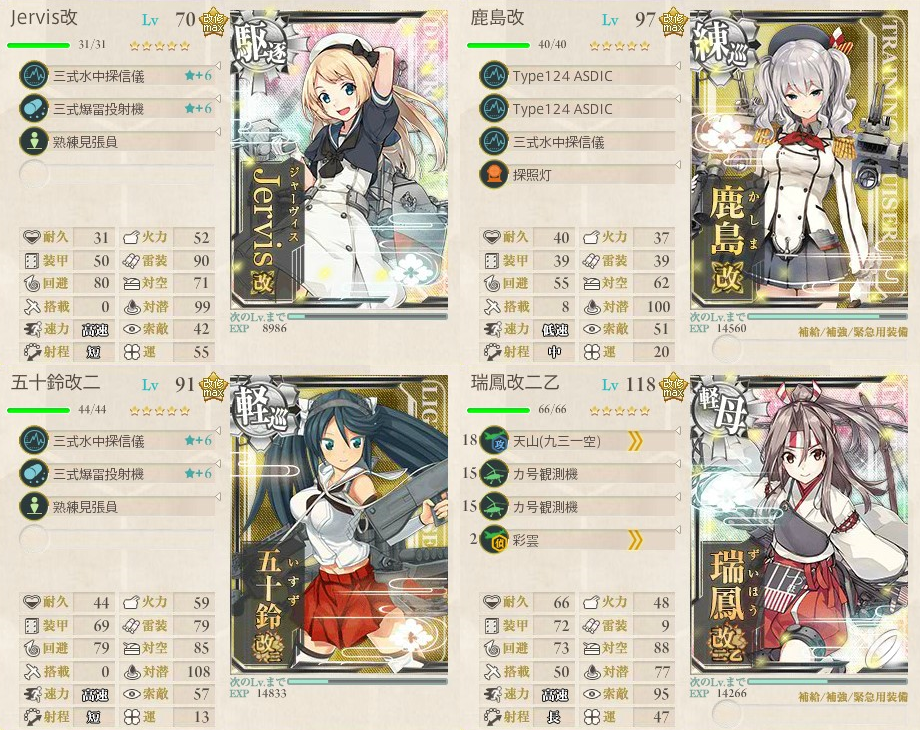Click the proficiency chevrons on 天山(九三一空)
This screenshot has height=730, width=920.
tap(635, 441)
